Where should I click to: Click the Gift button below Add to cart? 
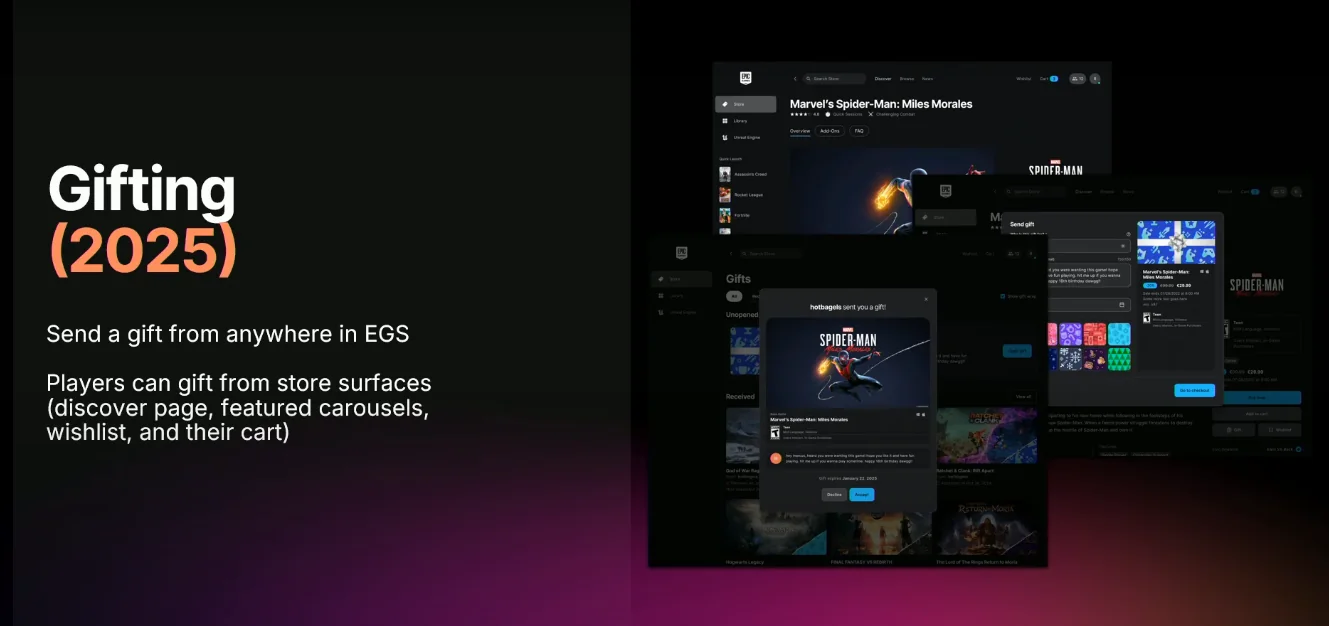point(1234,430)
